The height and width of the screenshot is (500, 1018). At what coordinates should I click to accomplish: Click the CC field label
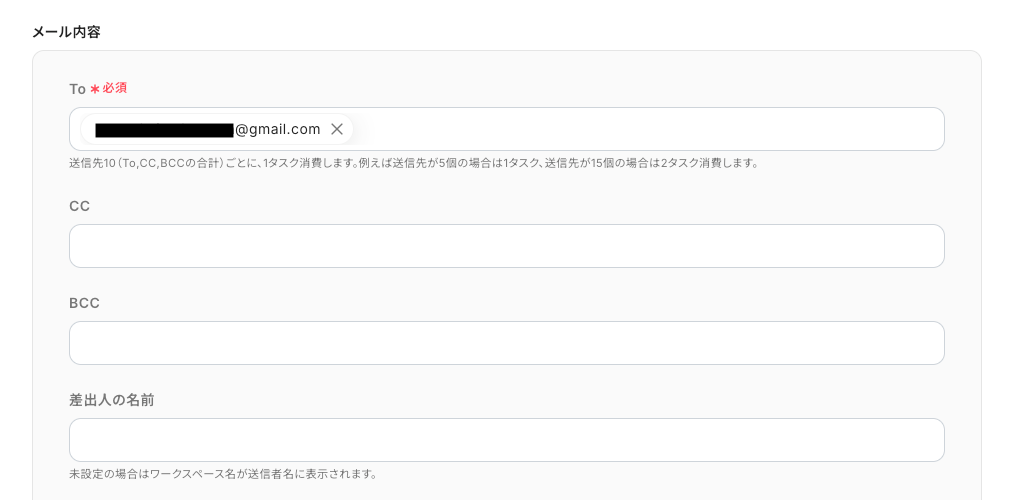click(x=79, y=206)
